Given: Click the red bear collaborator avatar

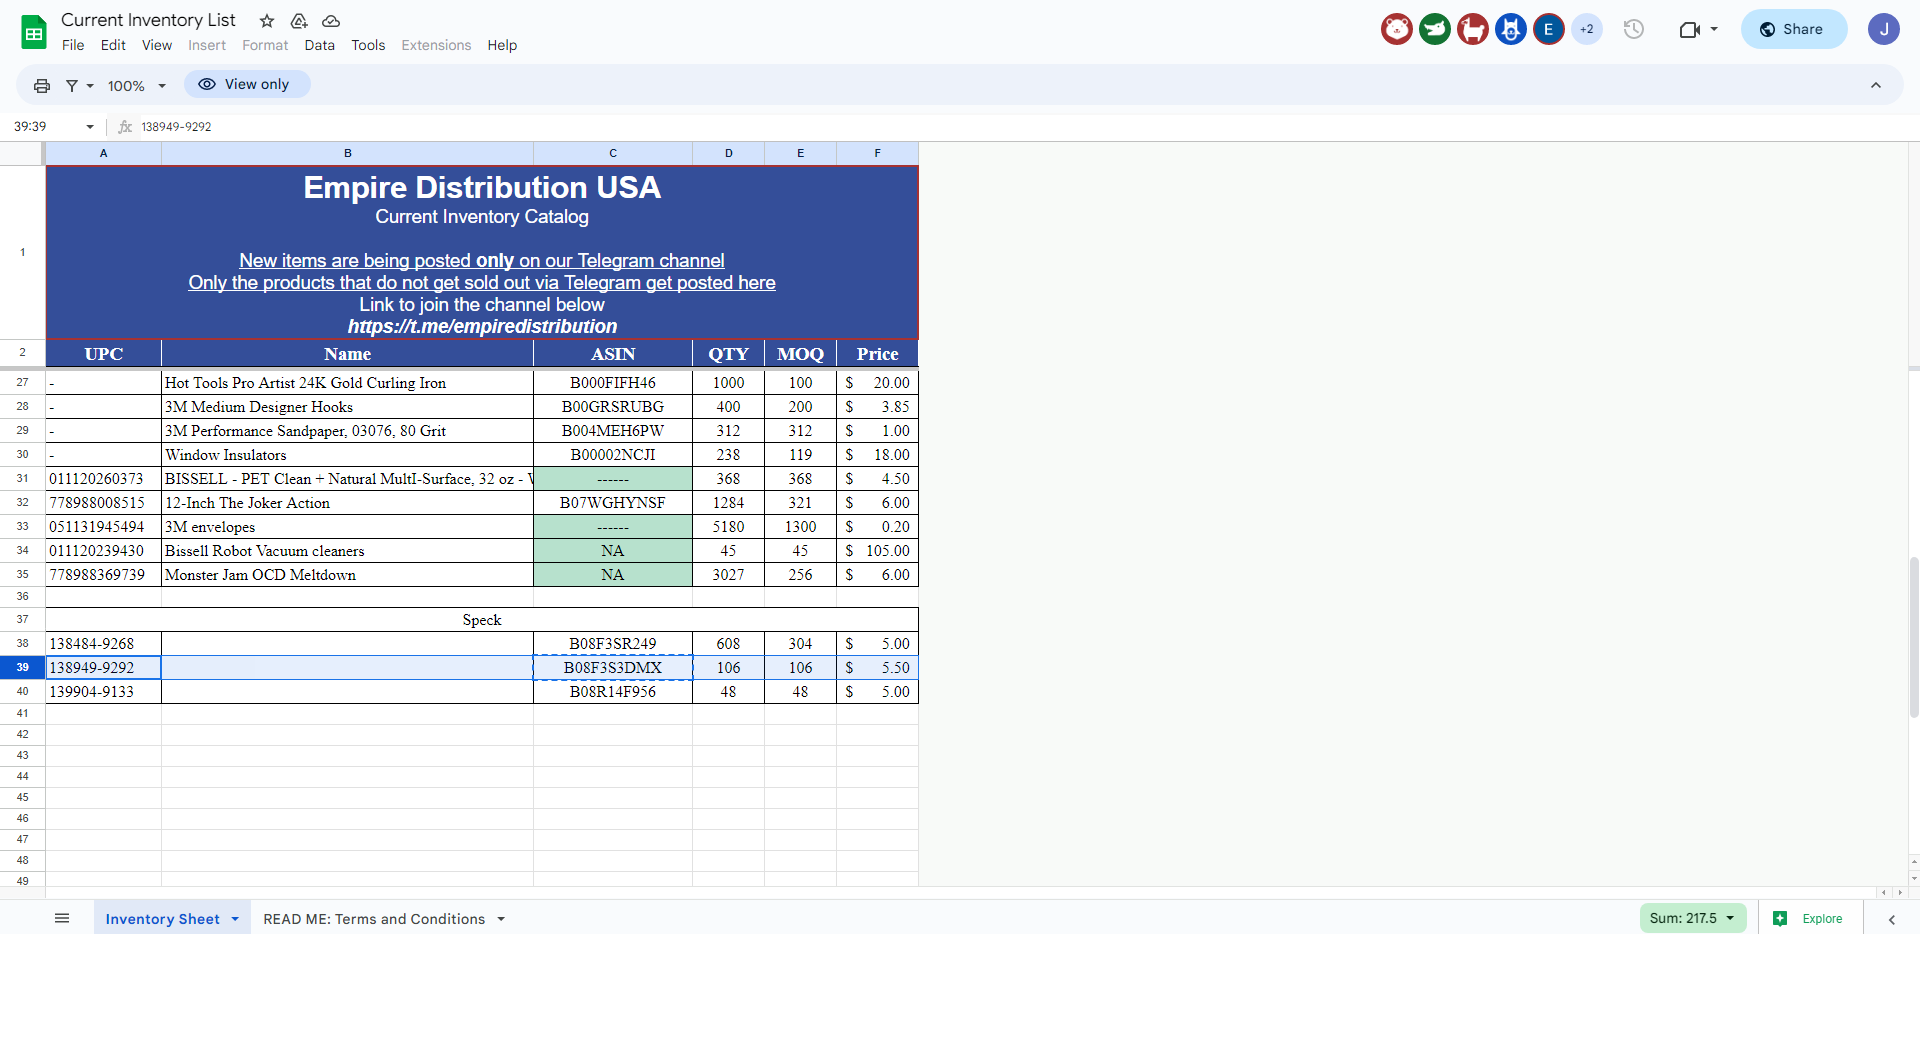Looking at the screenshot, I should (x=1397, y=29).
